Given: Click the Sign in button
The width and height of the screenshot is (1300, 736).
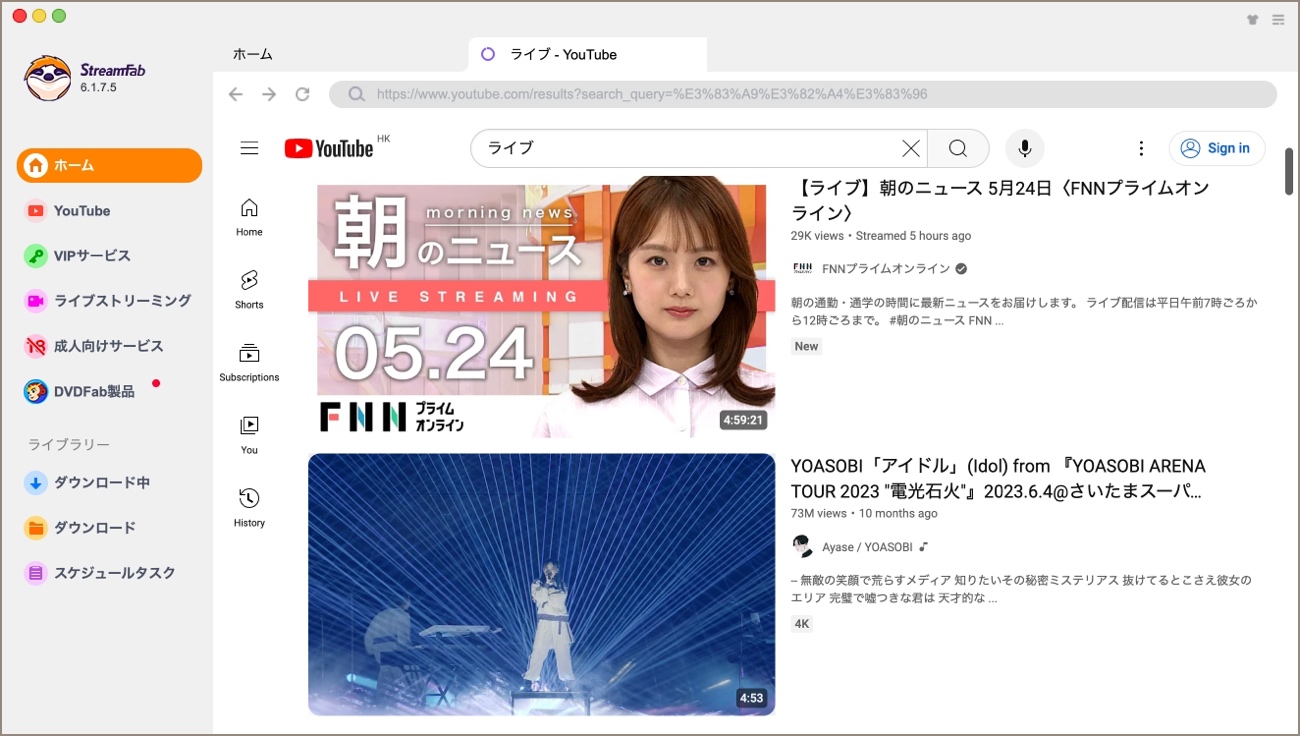Looking at the screenshot, I should (1217, 148).
